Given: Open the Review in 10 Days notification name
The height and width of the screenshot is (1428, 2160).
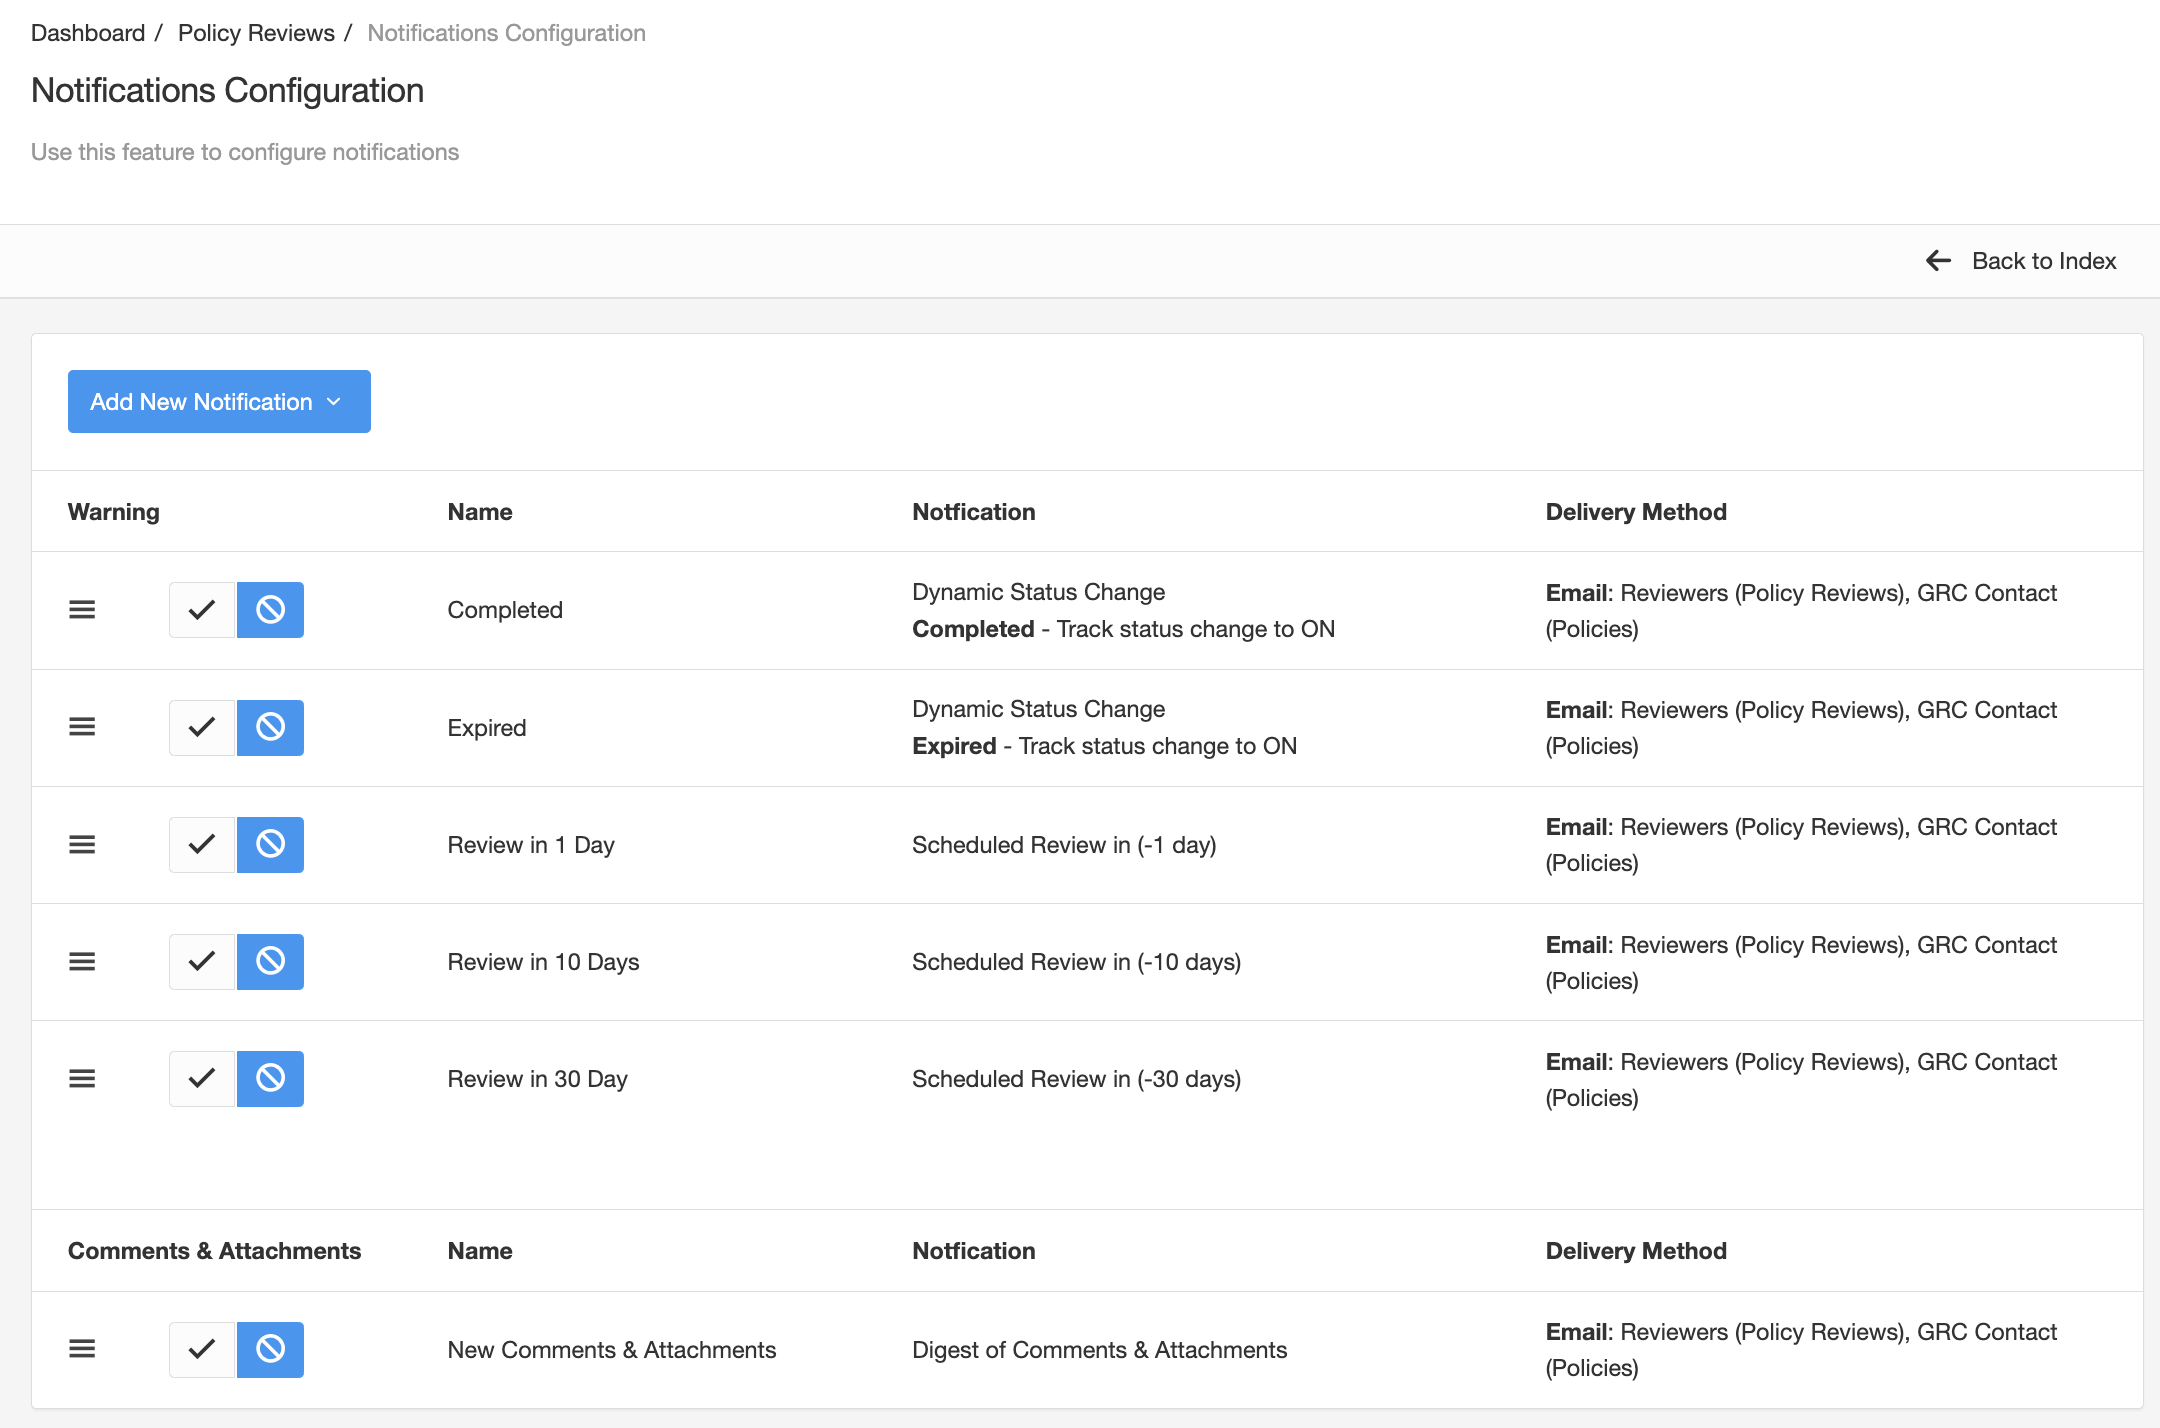Looking at the screenshot, I should click(x=543, y=962).
